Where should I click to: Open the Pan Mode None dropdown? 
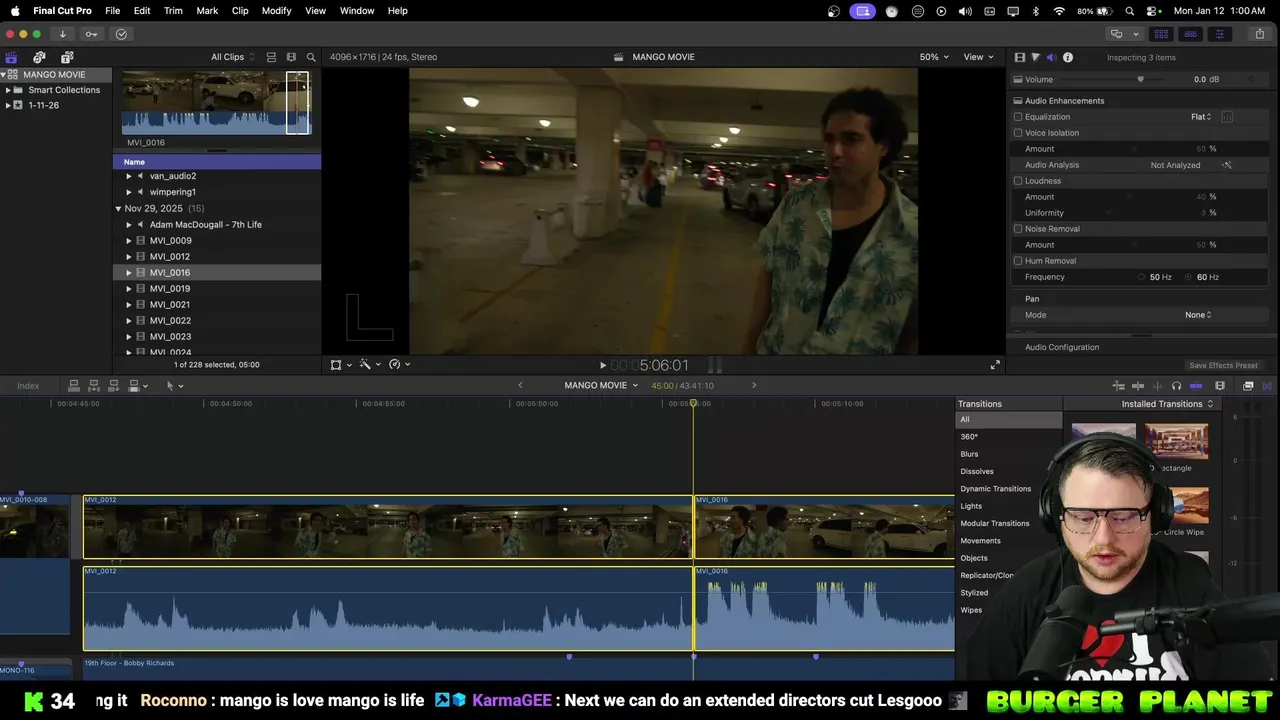click(1198, 315)
